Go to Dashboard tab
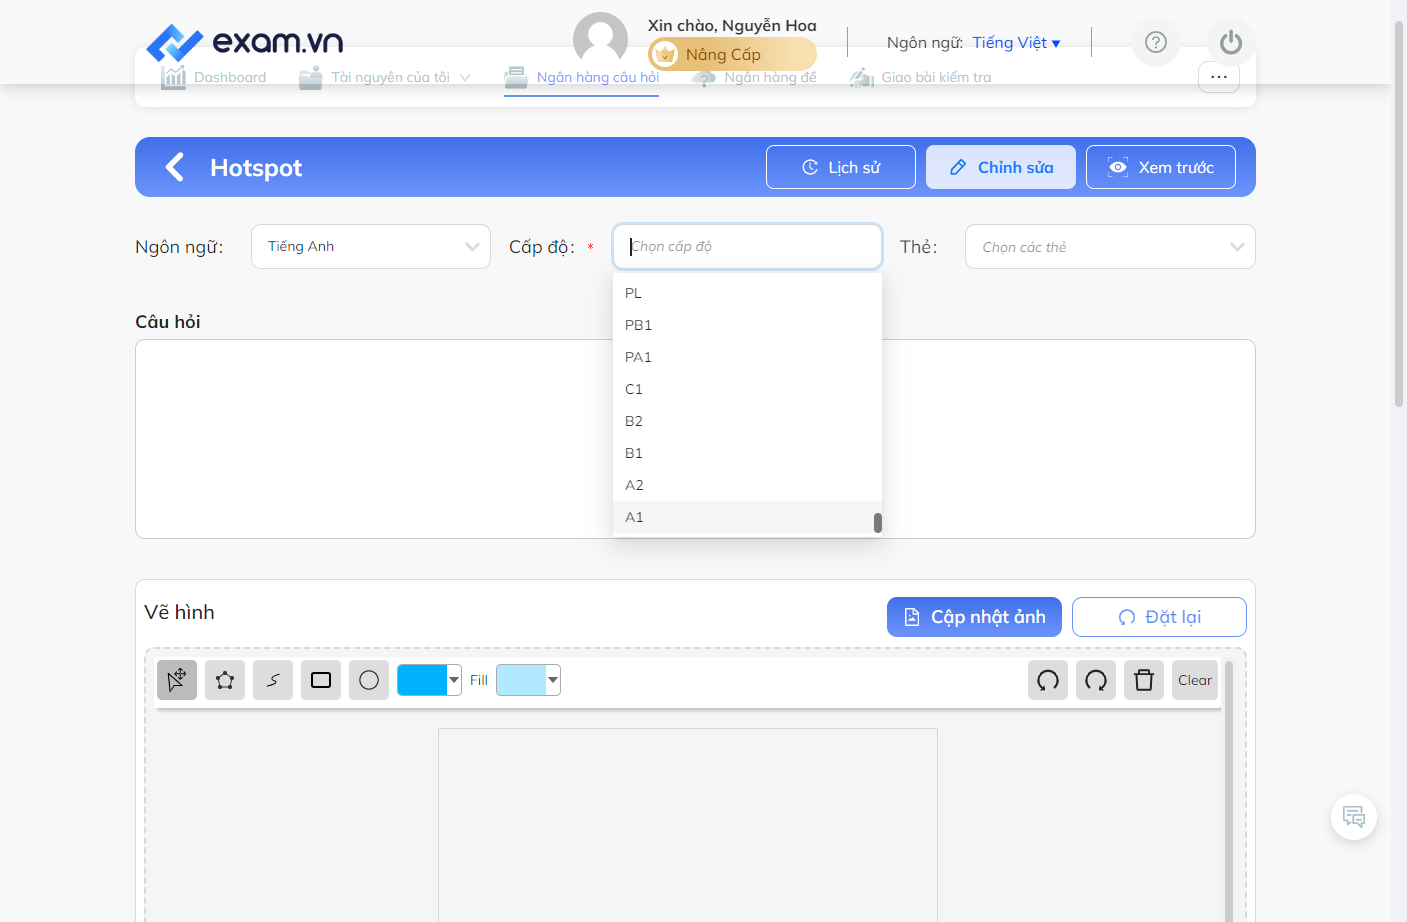The image size is (1407, 922). [214, 77]
